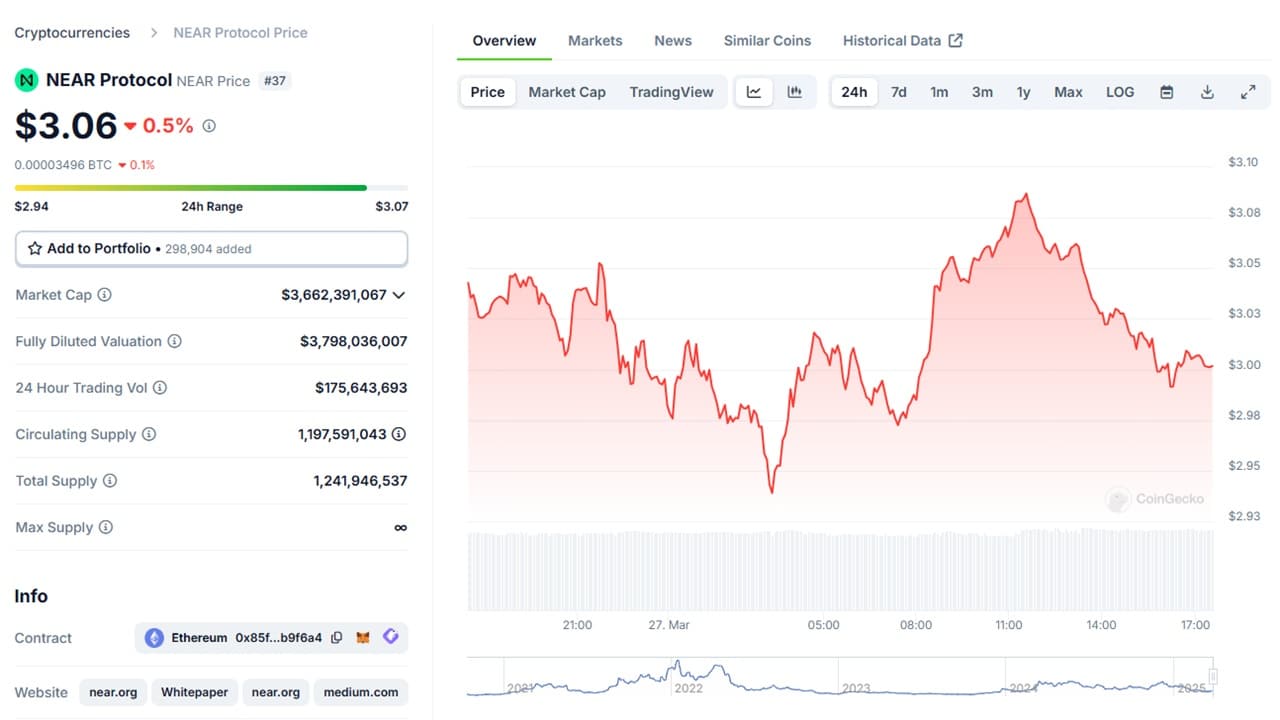Screen dimensions: 1280x720
Task: Click the volume bars below the price chart
Action: (x=840, y=570)
